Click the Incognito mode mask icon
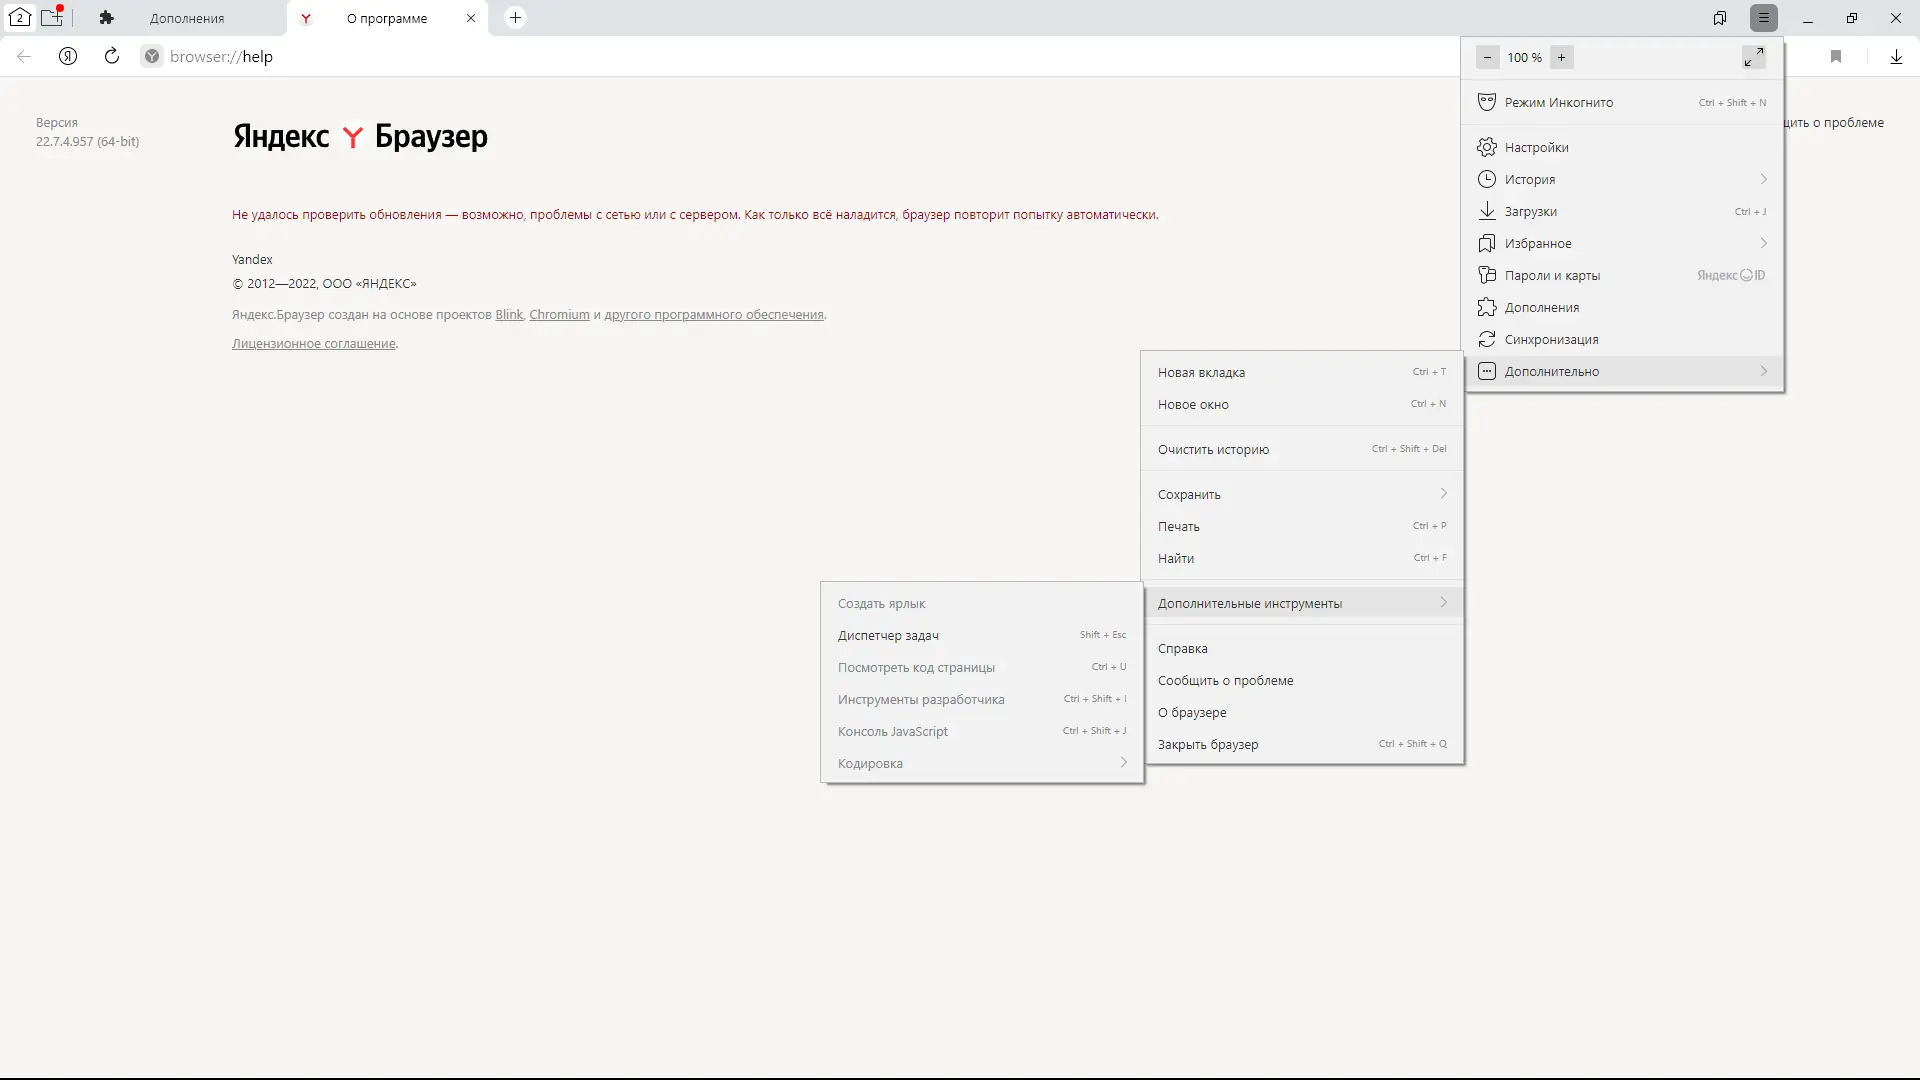This screenshot has width=1920, height=1080. (1487, 102)
